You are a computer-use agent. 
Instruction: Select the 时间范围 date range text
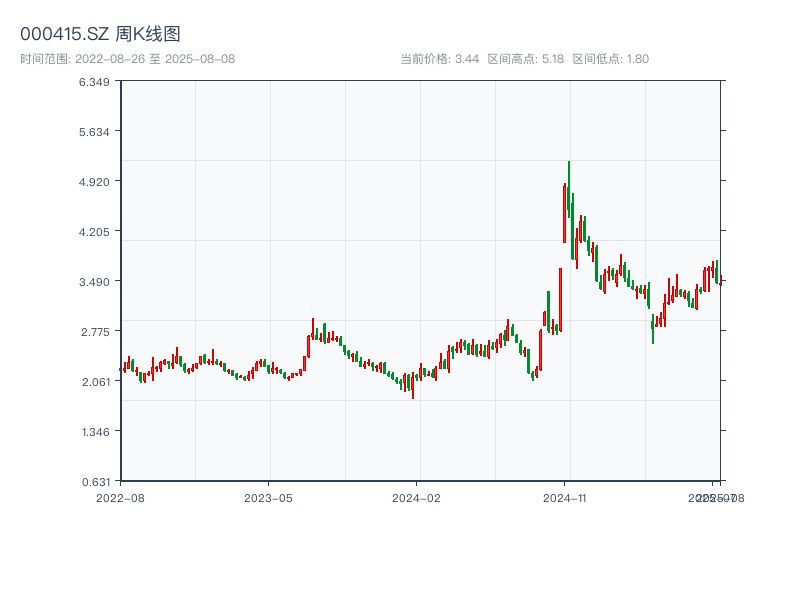(127, 59)
